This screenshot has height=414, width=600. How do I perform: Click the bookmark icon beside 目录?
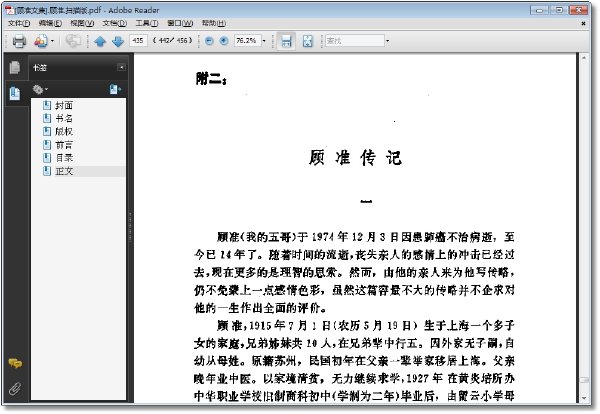47,158
